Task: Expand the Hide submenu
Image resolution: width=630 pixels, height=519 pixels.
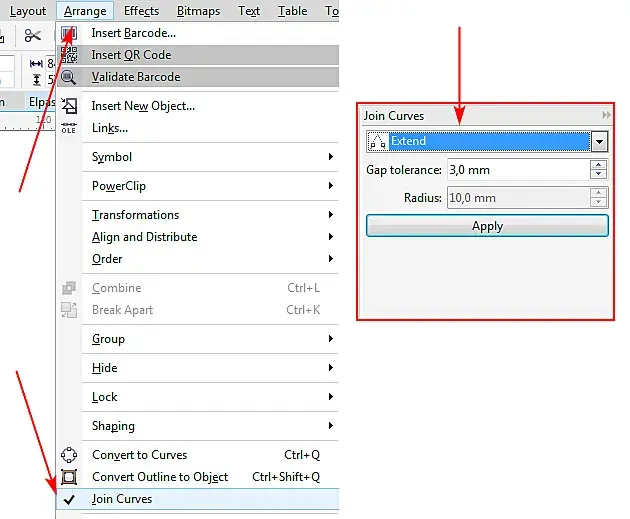Action: pyautogui.click(x=331, y=368)
